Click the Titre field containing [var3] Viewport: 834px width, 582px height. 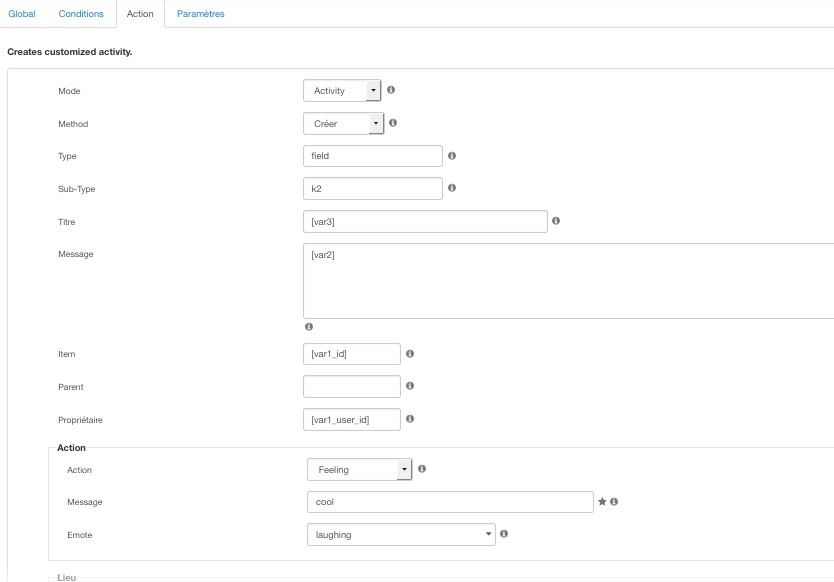tap(425, 222)
